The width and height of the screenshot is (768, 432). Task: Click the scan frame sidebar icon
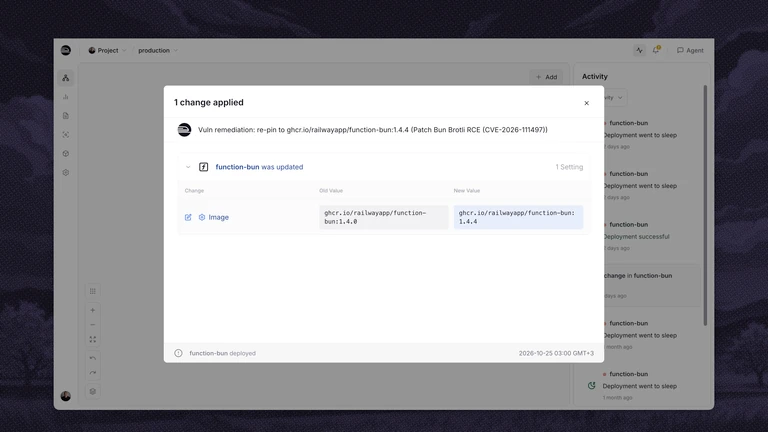pos(66,135)
